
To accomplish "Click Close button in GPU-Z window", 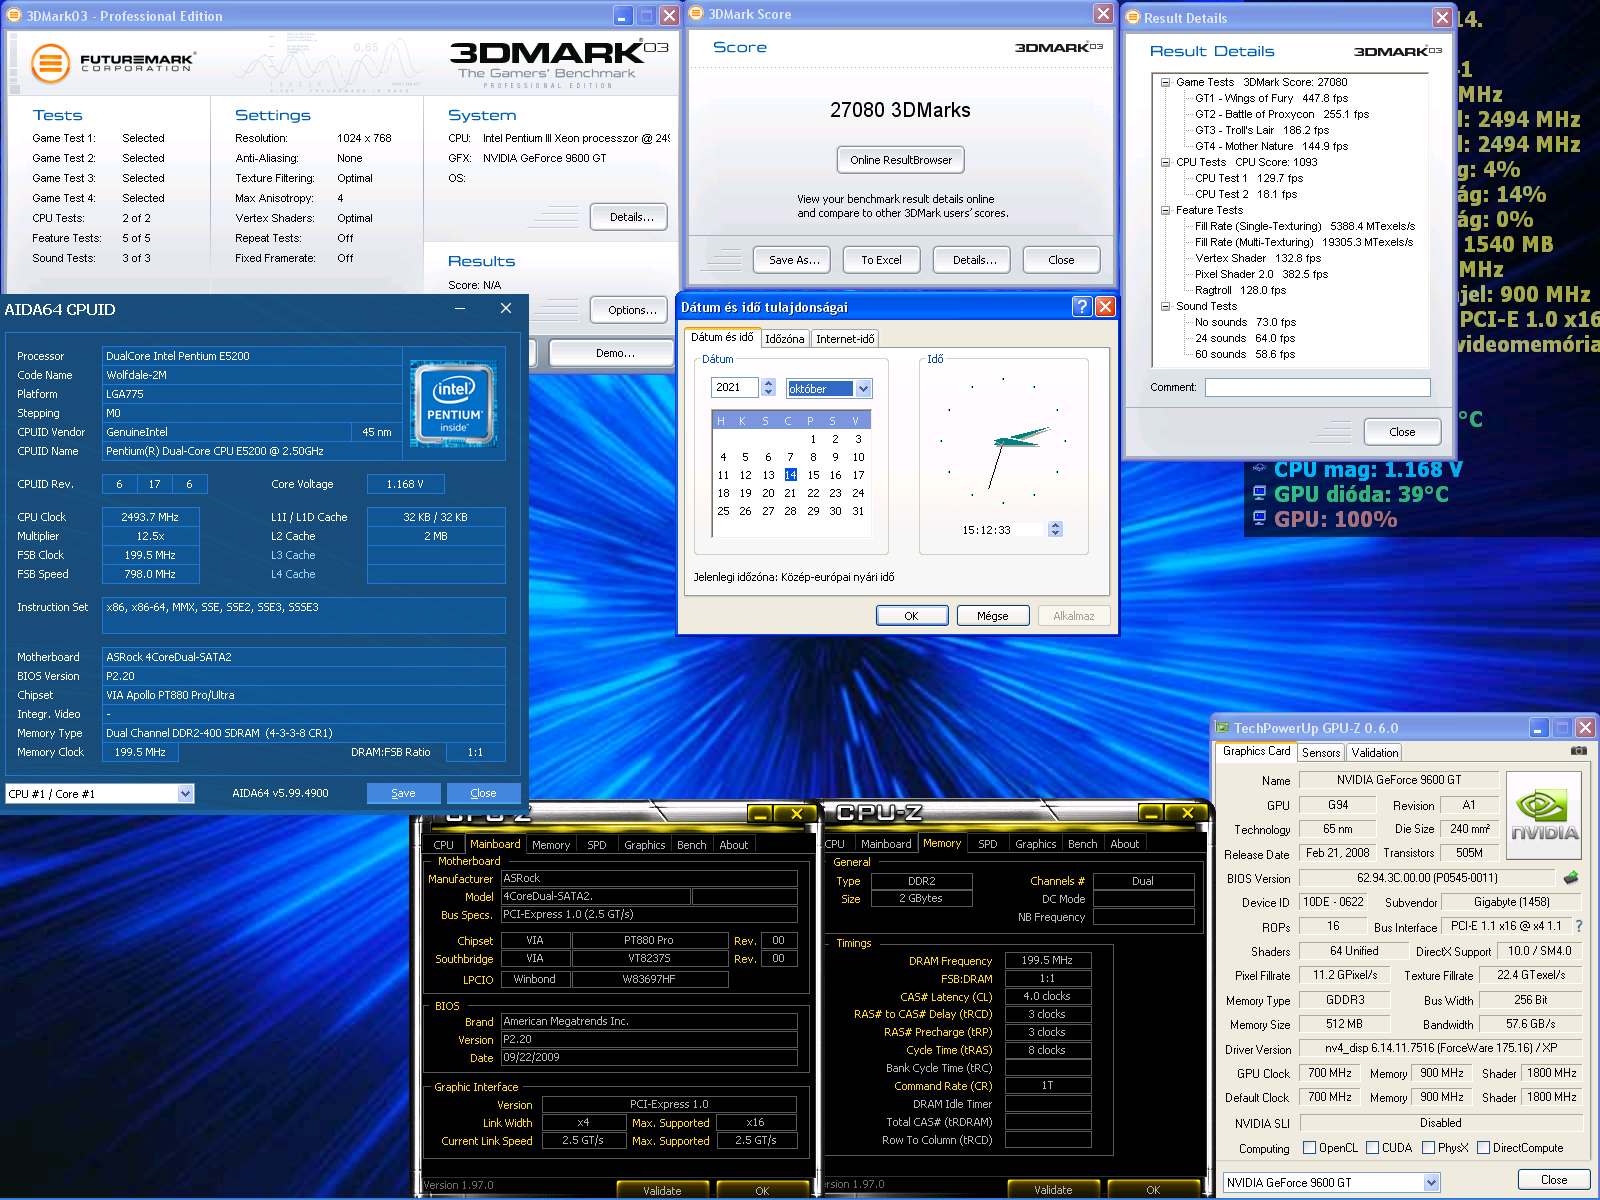I will (1554, 1180).
